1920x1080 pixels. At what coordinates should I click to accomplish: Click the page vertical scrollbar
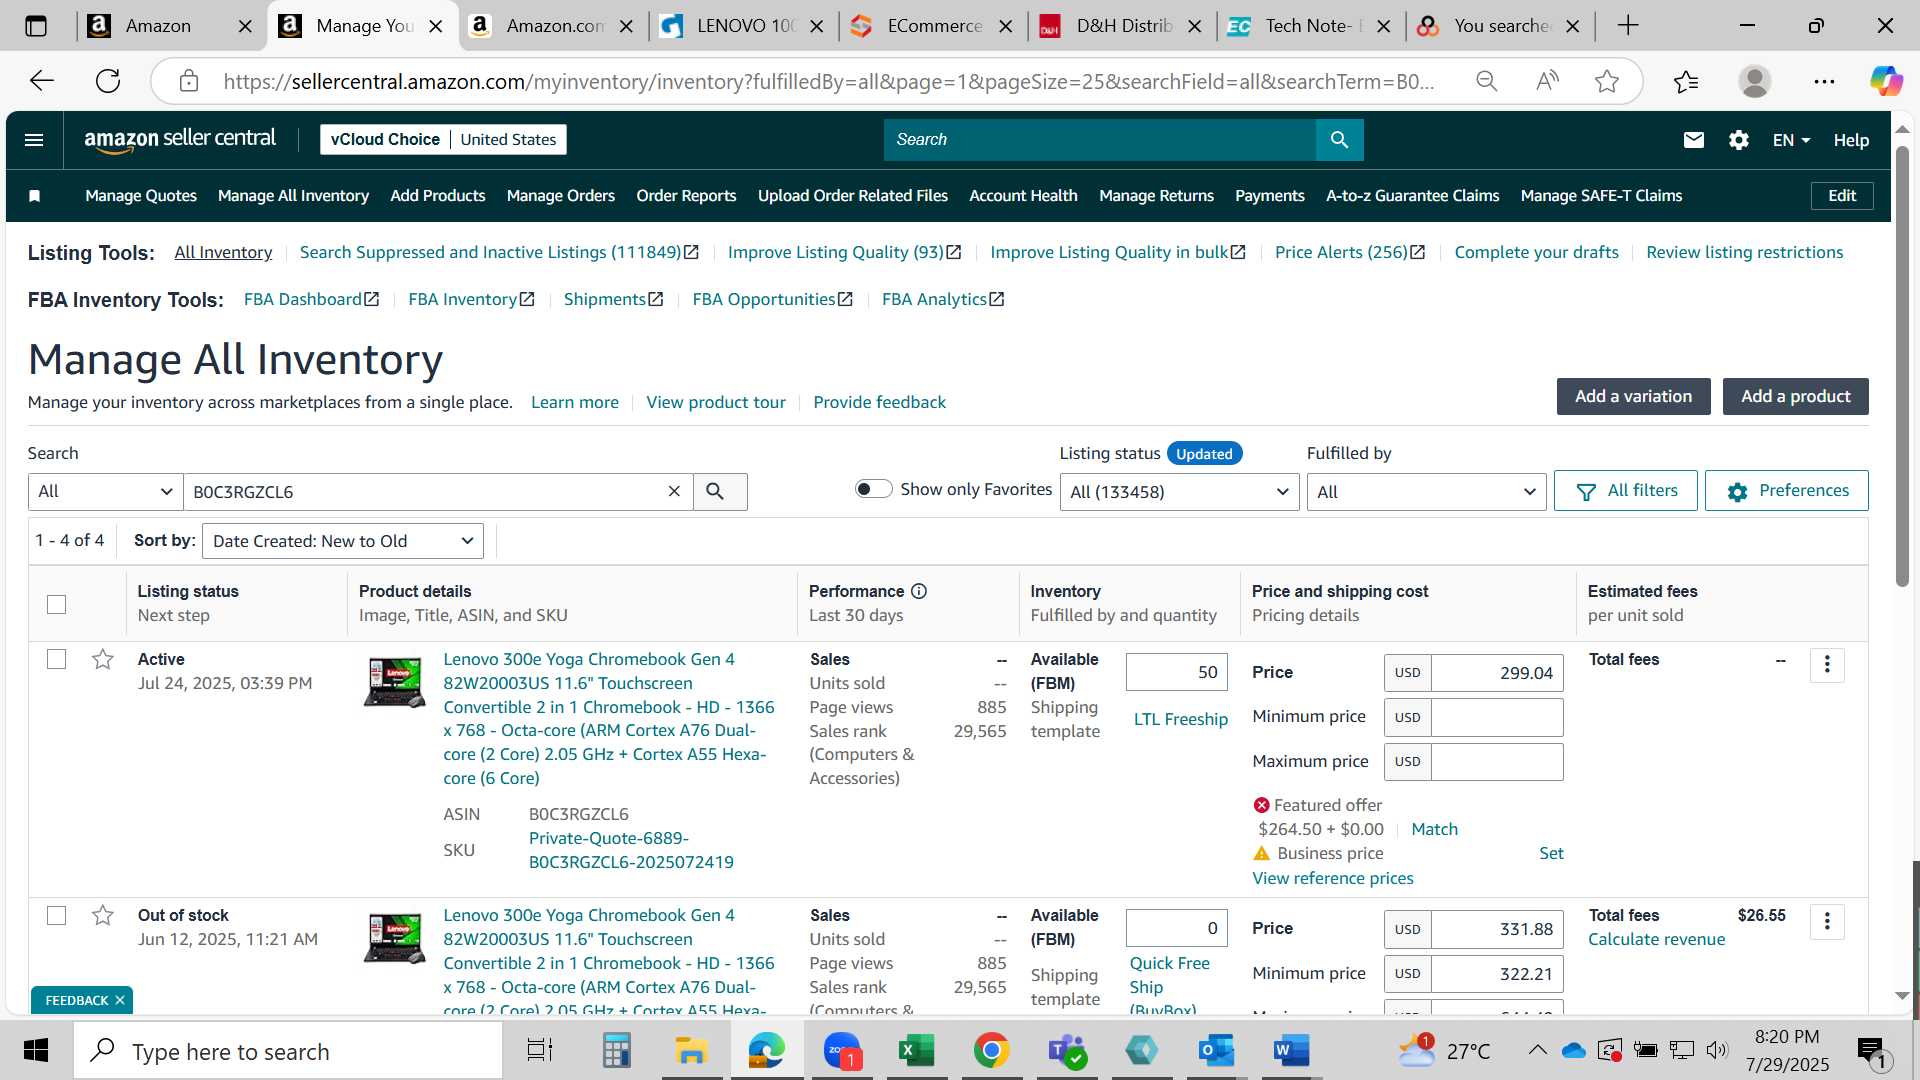coord(1902,367)
